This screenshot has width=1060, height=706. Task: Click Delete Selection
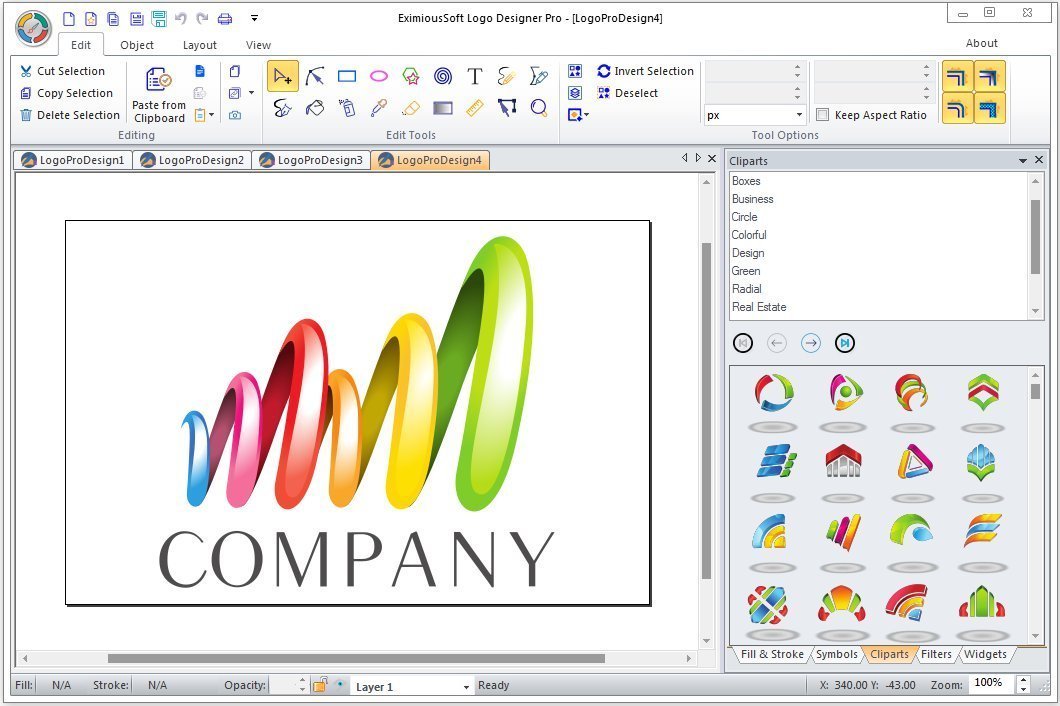tap(70, 115)
